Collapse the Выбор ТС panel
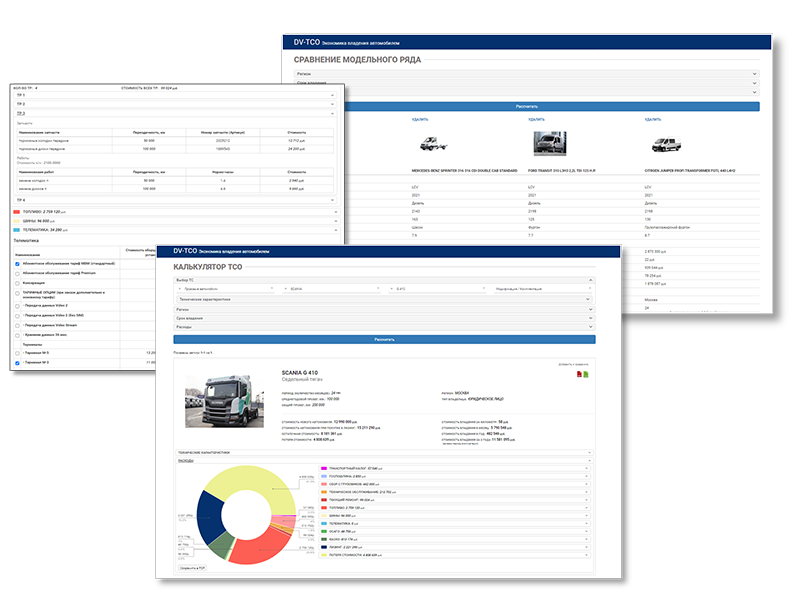The width and height of the screenshot is (800, 600). coord(384,280)
